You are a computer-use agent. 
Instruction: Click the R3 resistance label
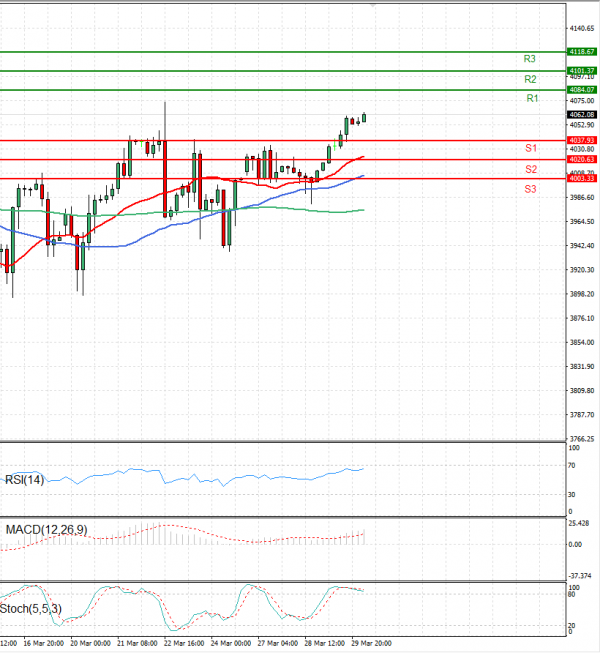point(529,59)
